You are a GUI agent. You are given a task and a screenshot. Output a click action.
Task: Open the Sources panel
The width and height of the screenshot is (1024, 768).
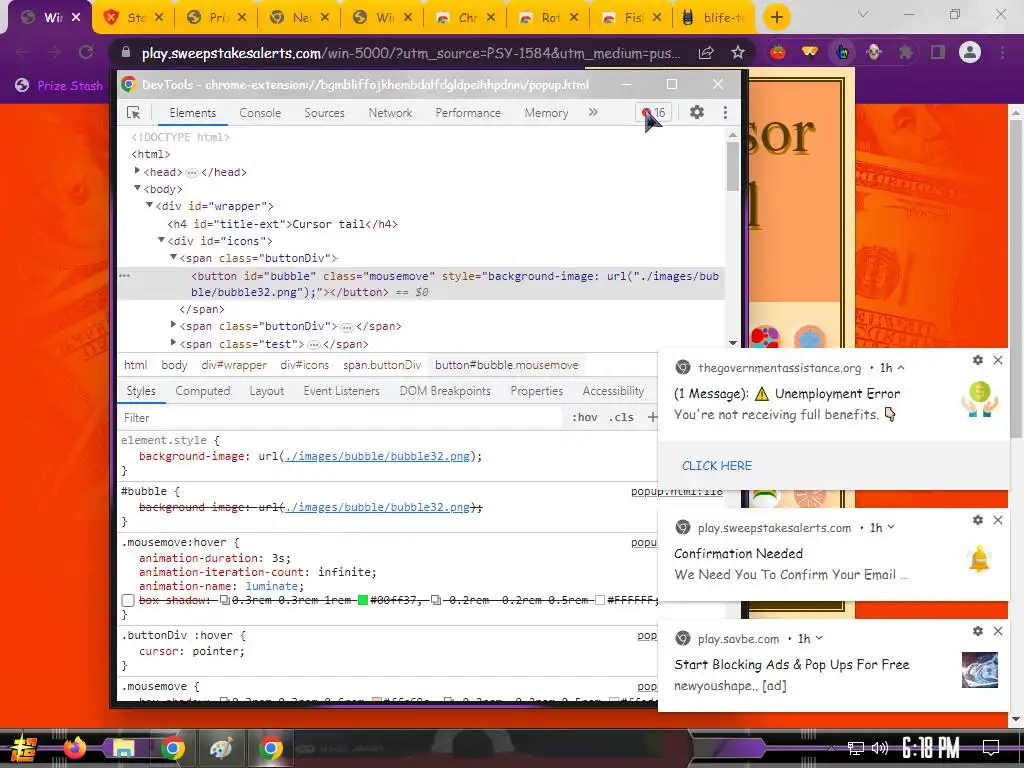pos(324,113)
